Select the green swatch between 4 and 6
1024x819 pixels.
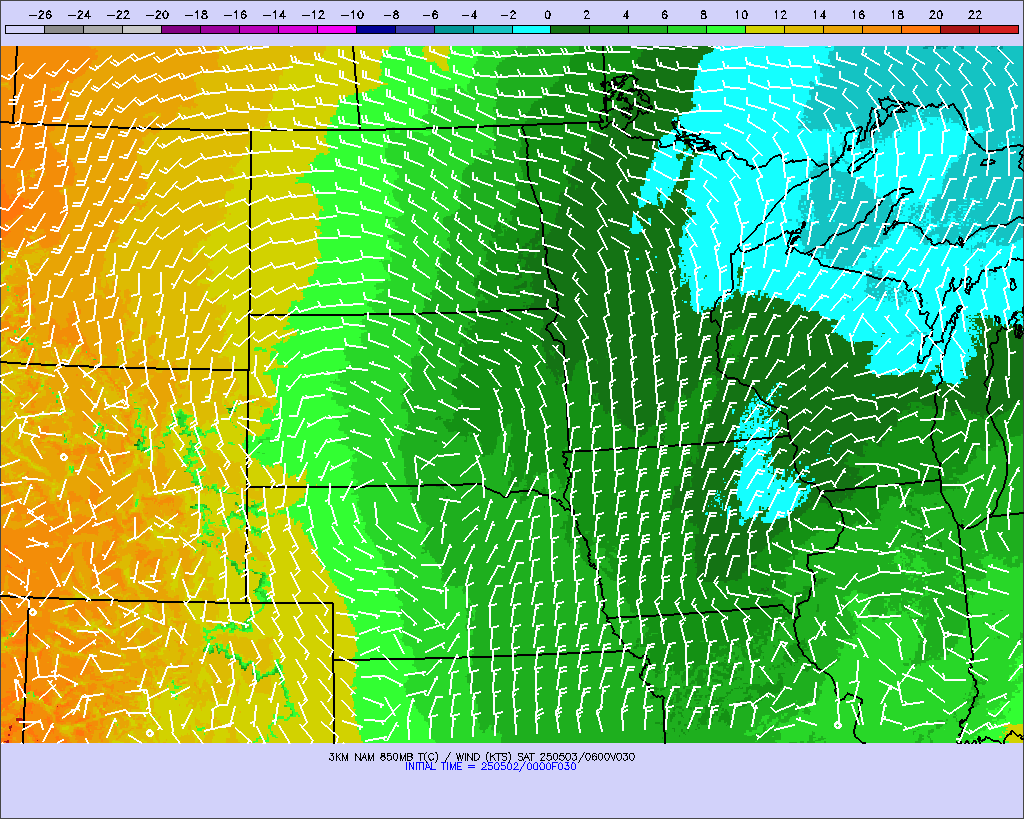coord(648,29)
